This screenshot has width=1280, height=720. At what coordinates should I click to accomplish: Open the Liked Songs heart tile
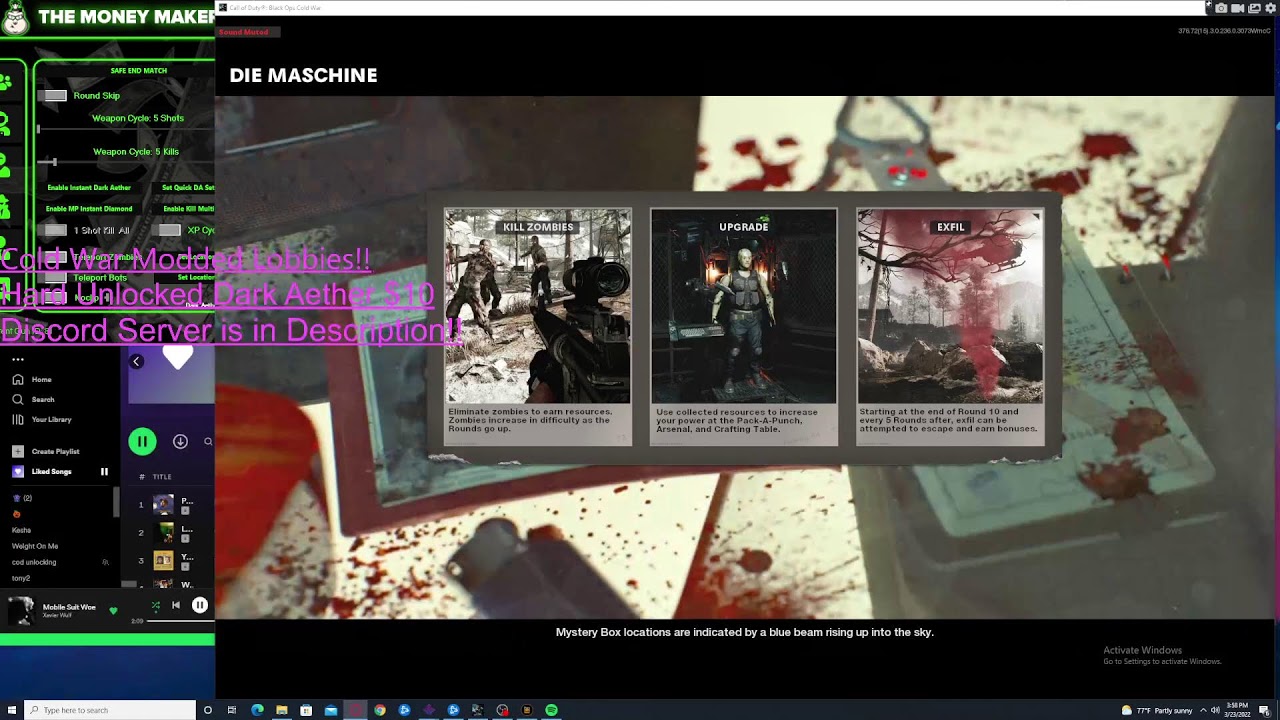(x=18, y=472)
